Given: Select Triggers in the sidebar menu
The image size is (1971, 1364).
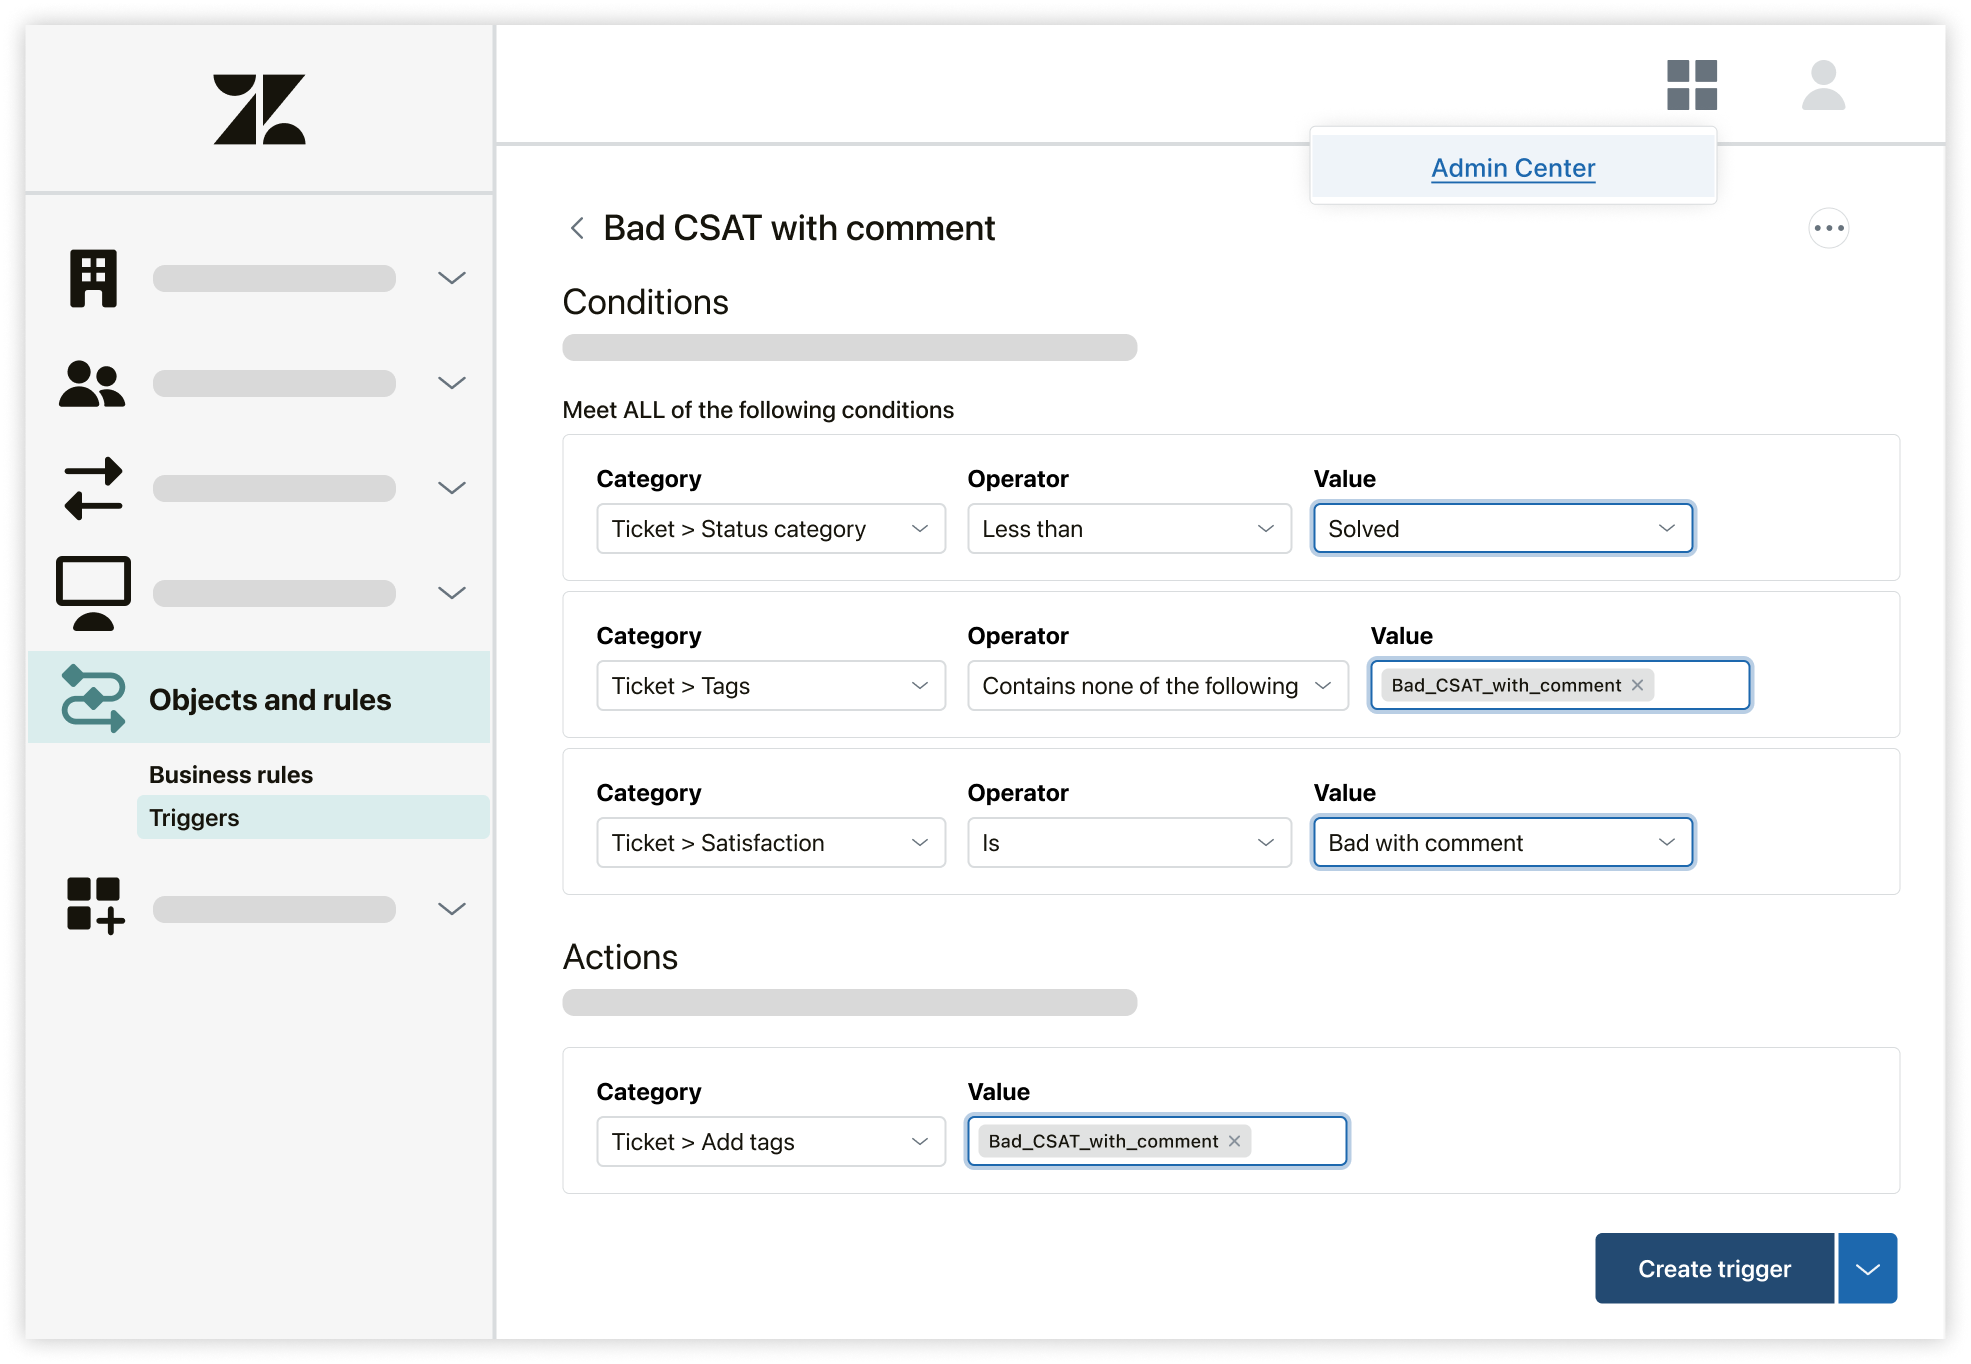Looking at the screenshot, I should pos(194,818).
